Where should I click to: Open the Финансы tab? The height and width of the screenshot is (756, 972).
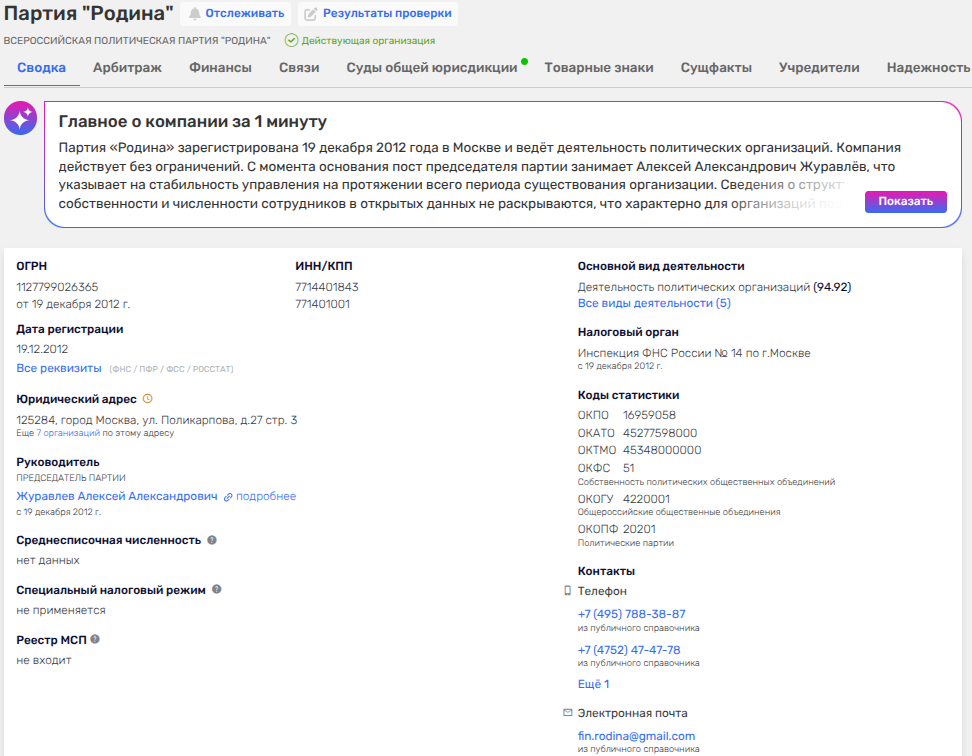[x=220, y=68]
